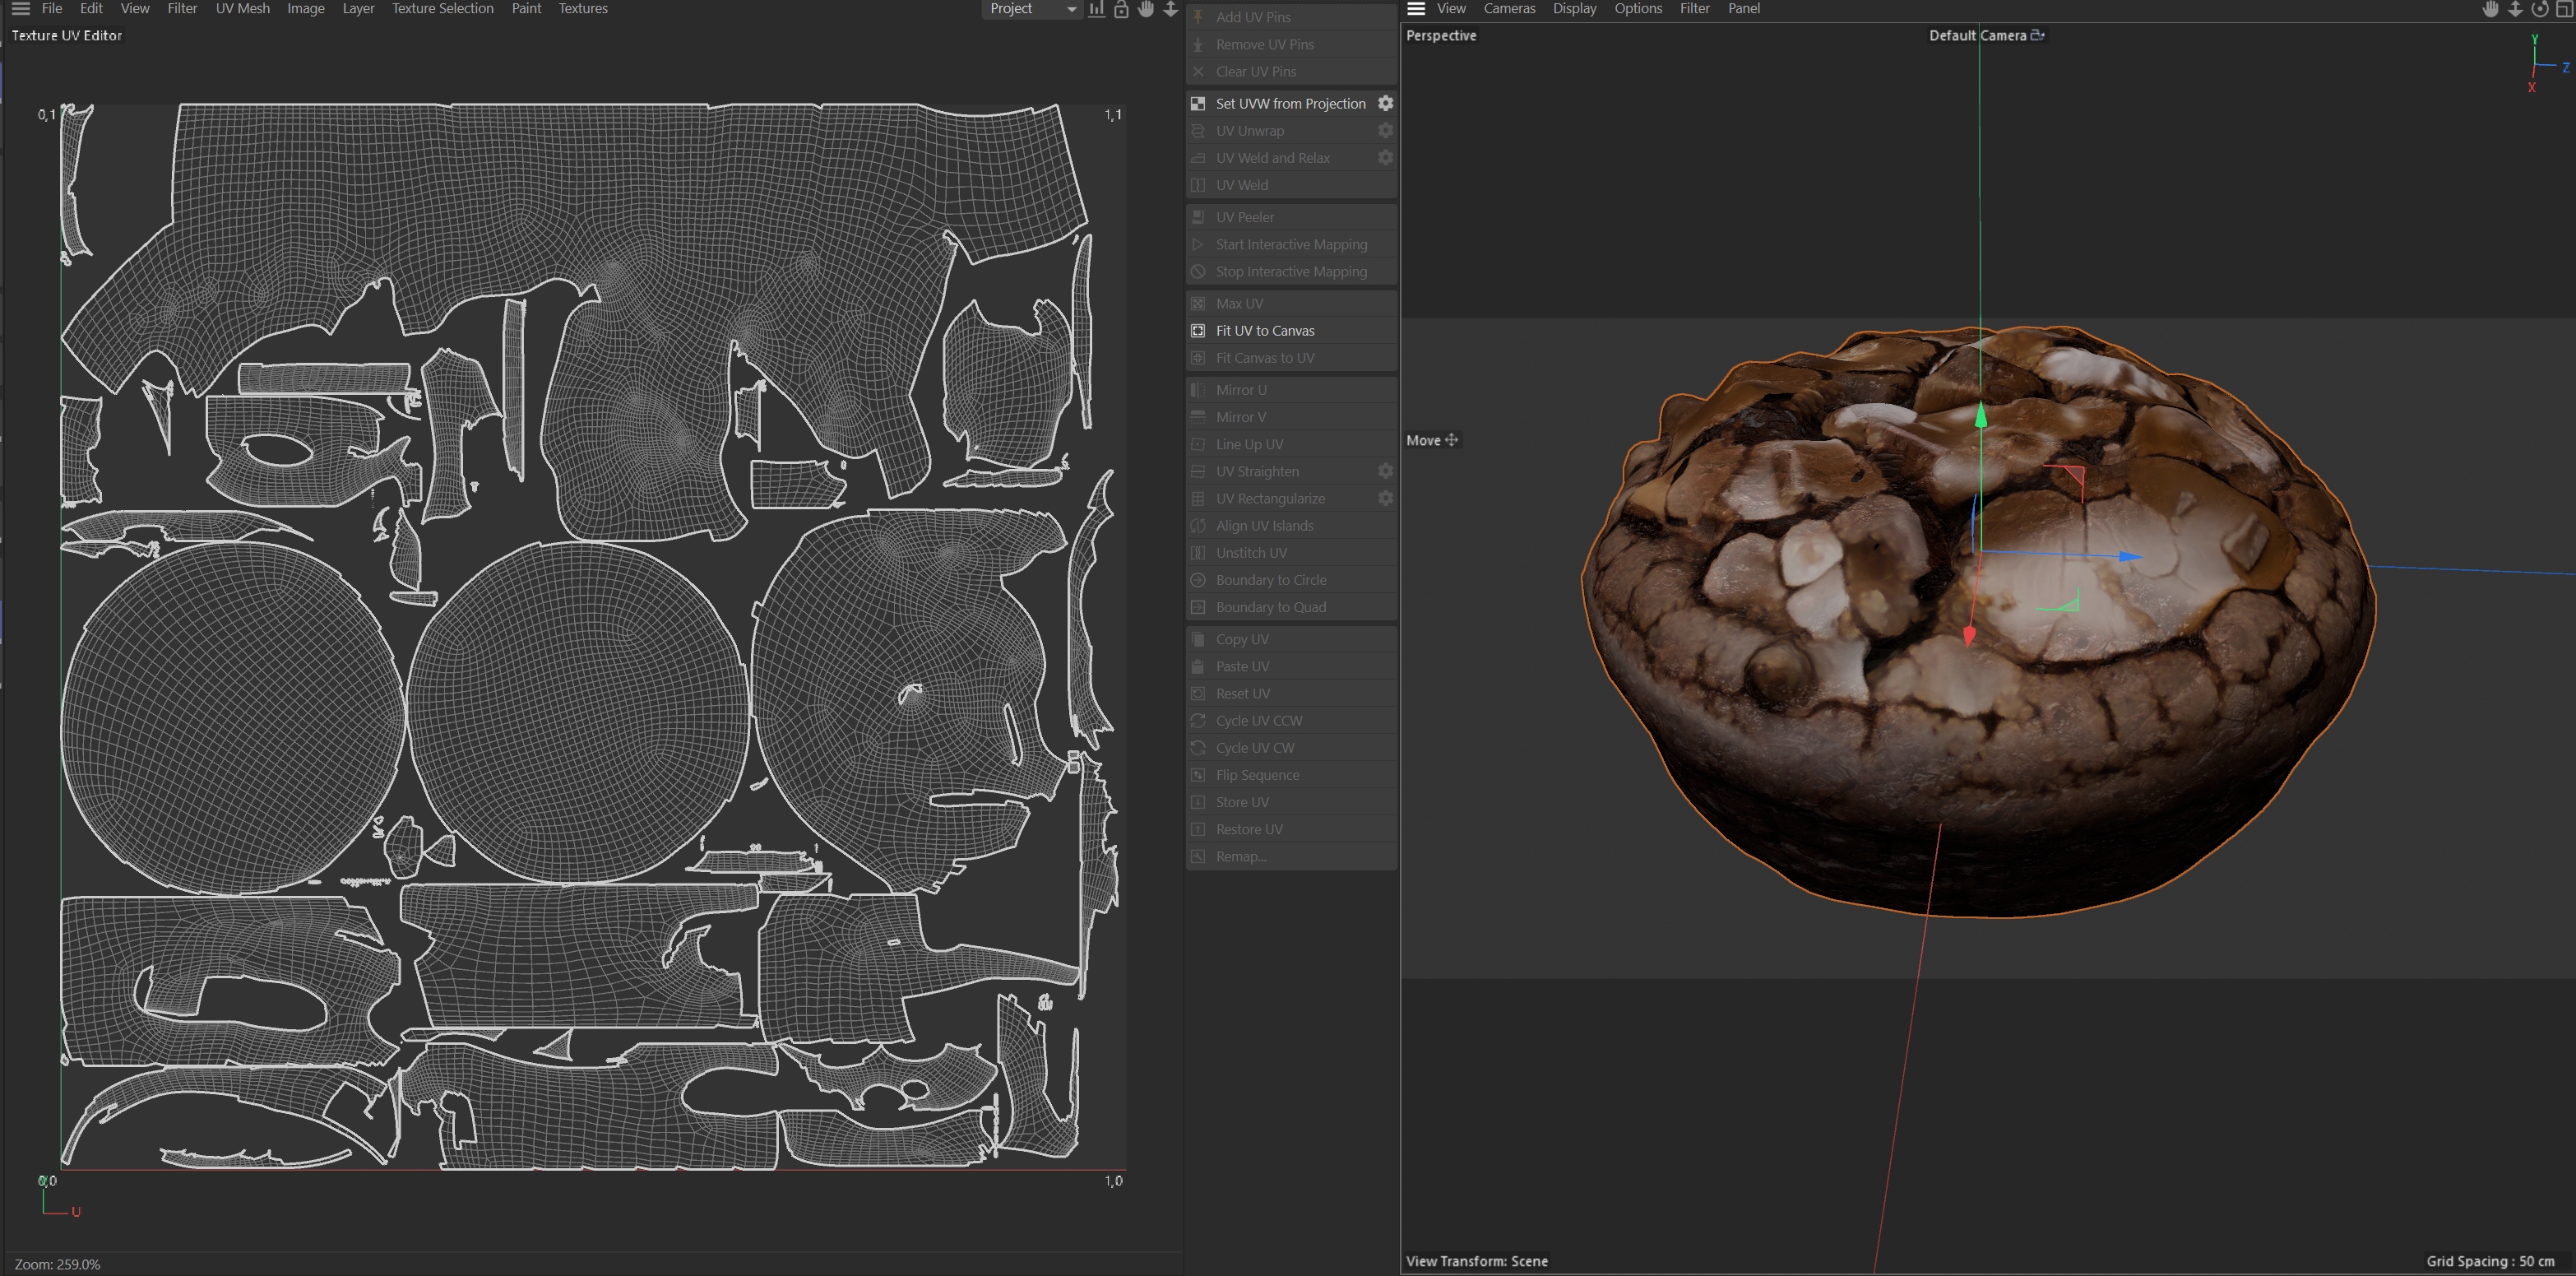This screenshot has height=1276, width=2576.
Task: Click the lock icon in UV editor header
Action: (x=1121, y=9)
